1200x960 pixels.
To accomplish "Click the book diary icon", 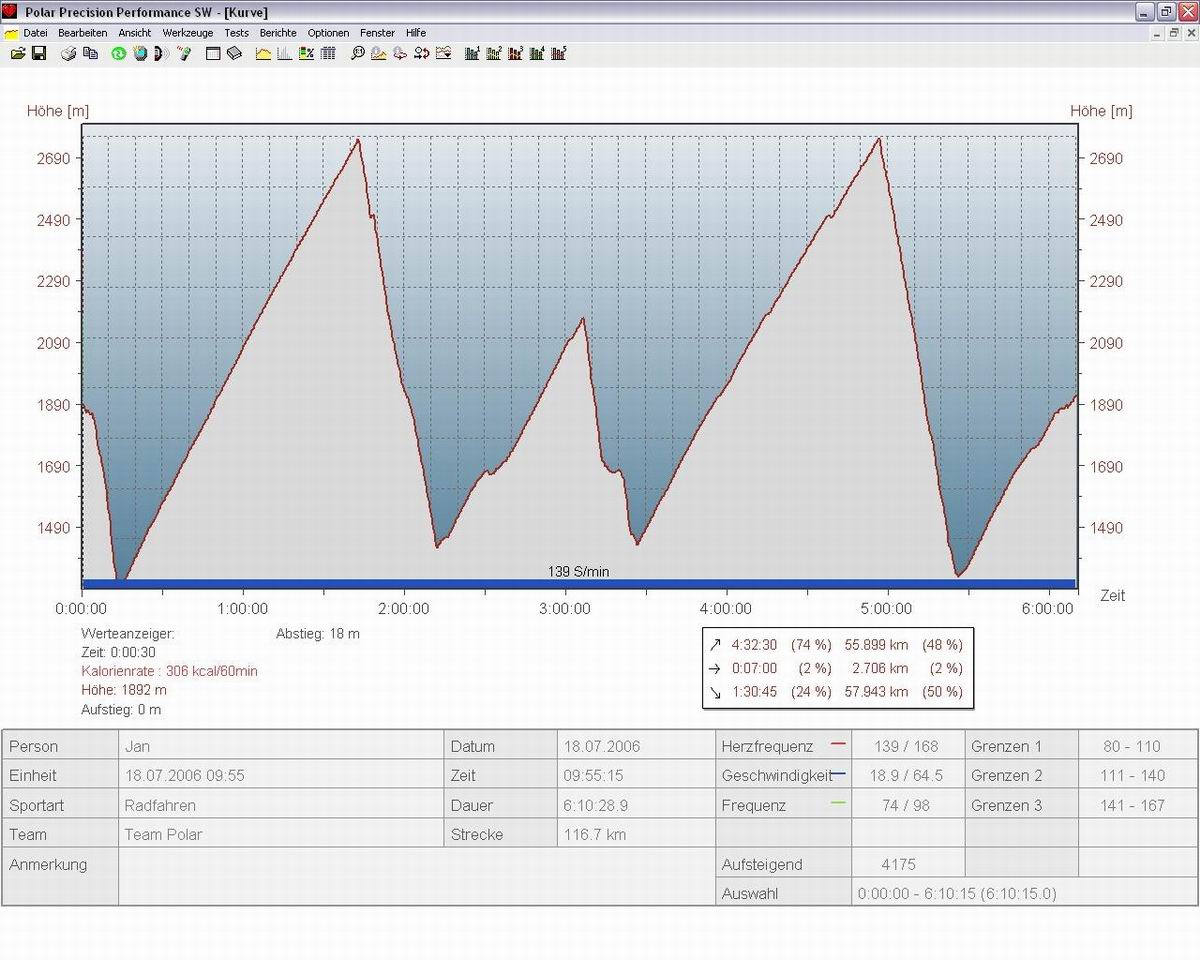I will (235, 53).
